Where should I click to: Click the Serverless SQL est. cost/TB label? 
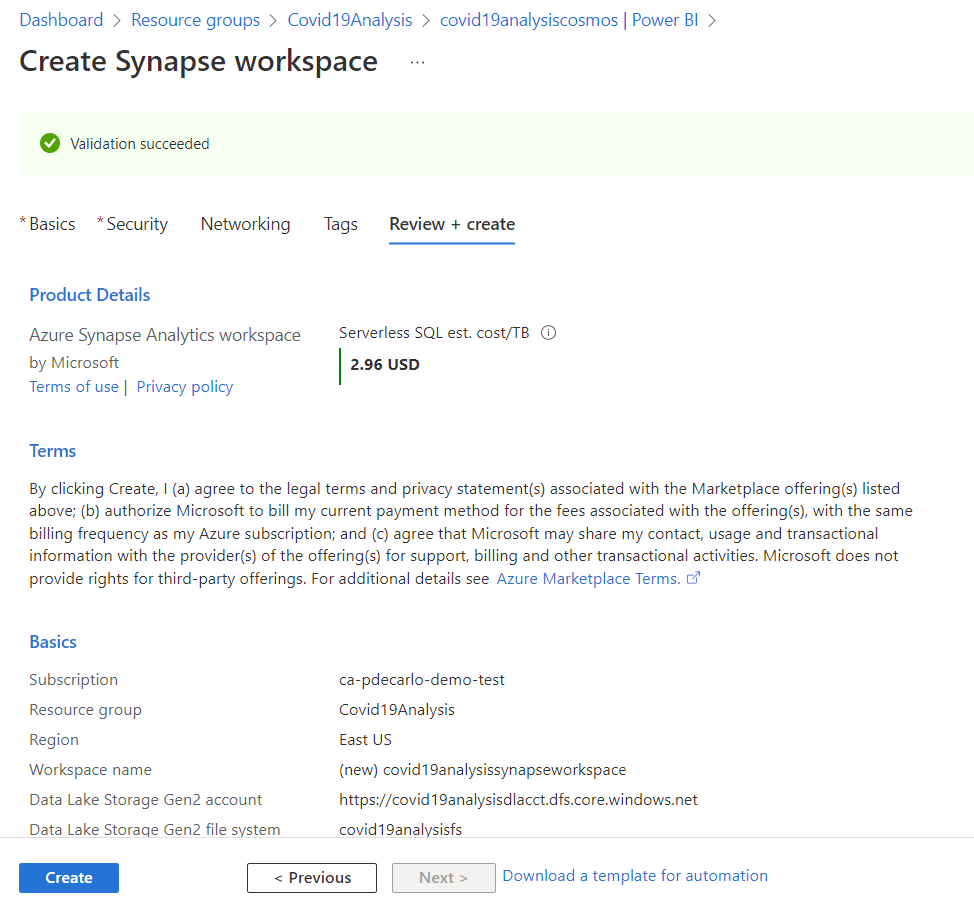pos(434,333)
